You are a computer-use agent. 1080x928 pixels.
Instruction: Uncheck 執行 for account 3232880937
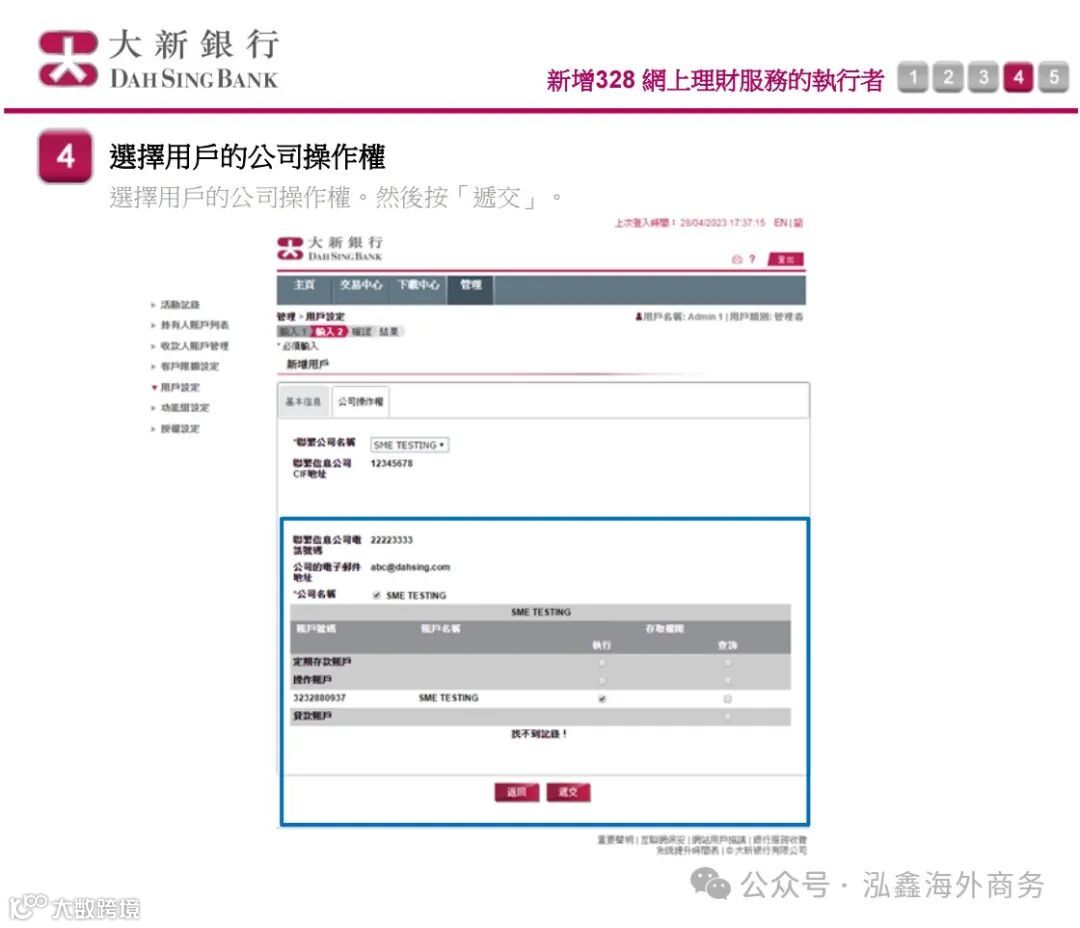tap(602, 699)
